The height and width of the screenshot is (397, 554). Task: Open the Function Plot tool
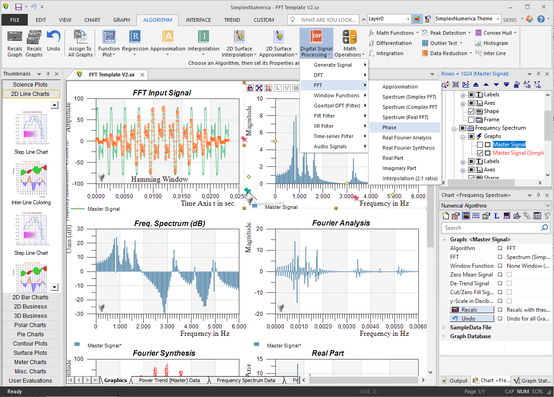click(x=108, y=43)
